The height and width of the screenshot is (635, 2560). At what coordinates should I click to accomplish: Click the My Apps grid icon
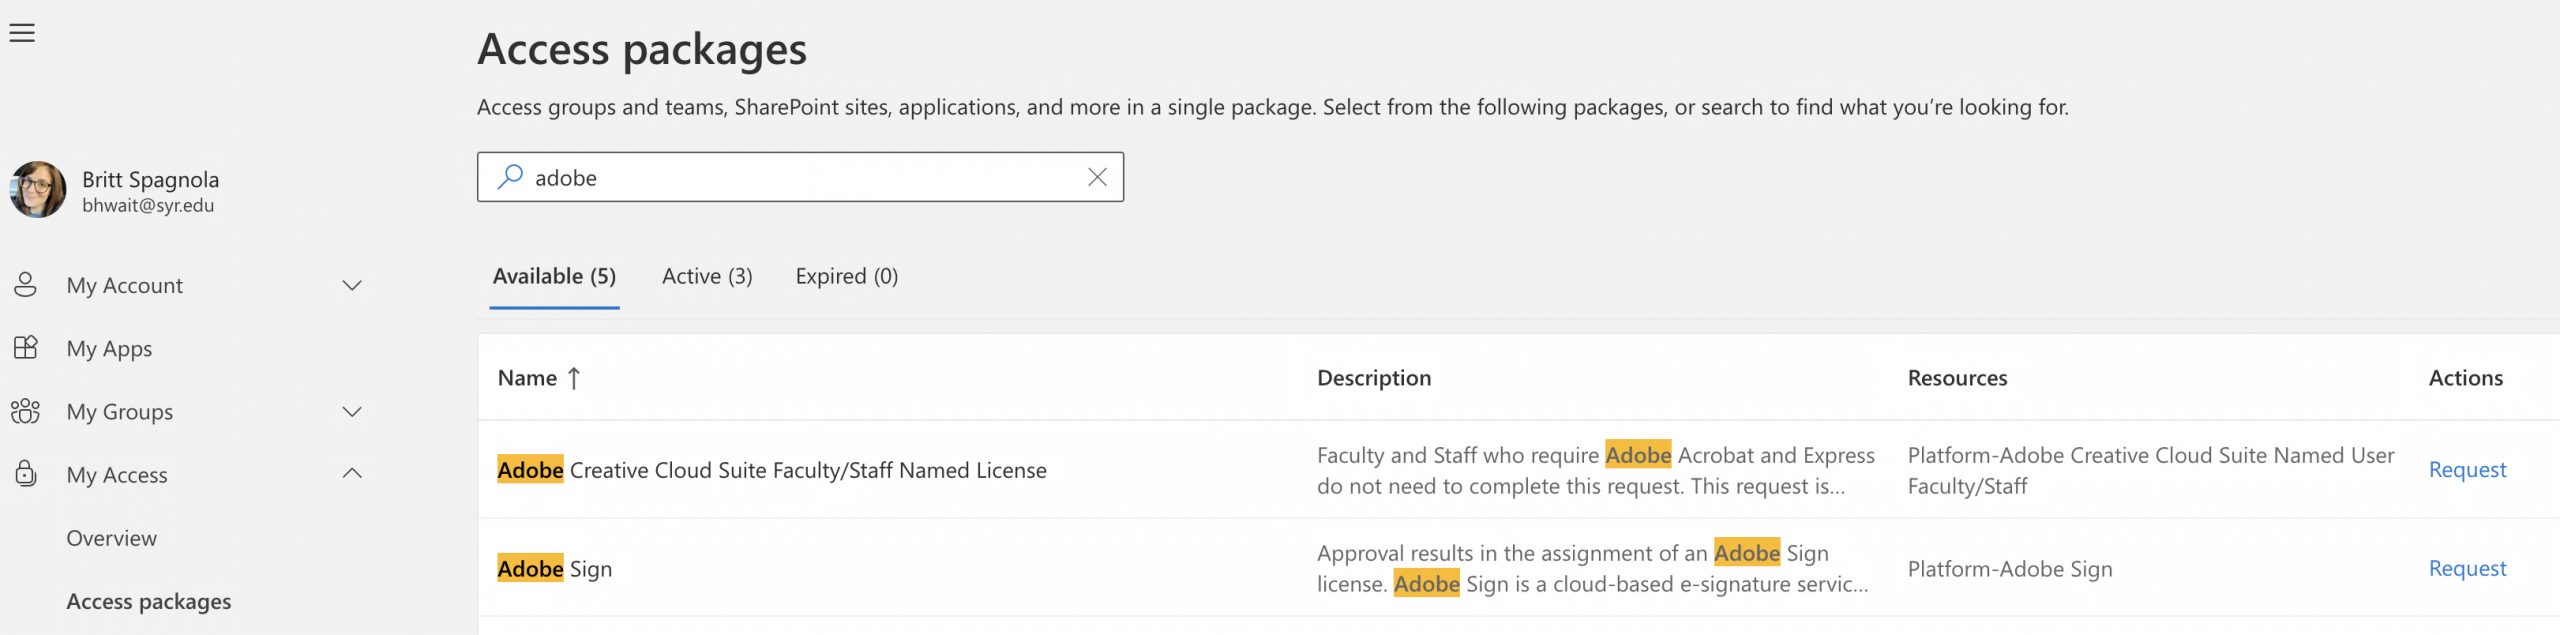26,348
